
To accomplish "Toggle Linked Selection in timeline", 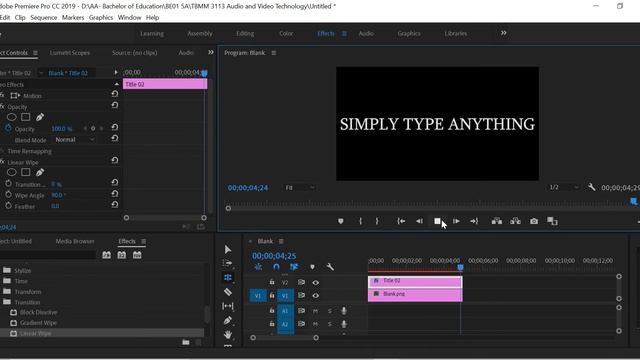I will click(x=294, y=267).
